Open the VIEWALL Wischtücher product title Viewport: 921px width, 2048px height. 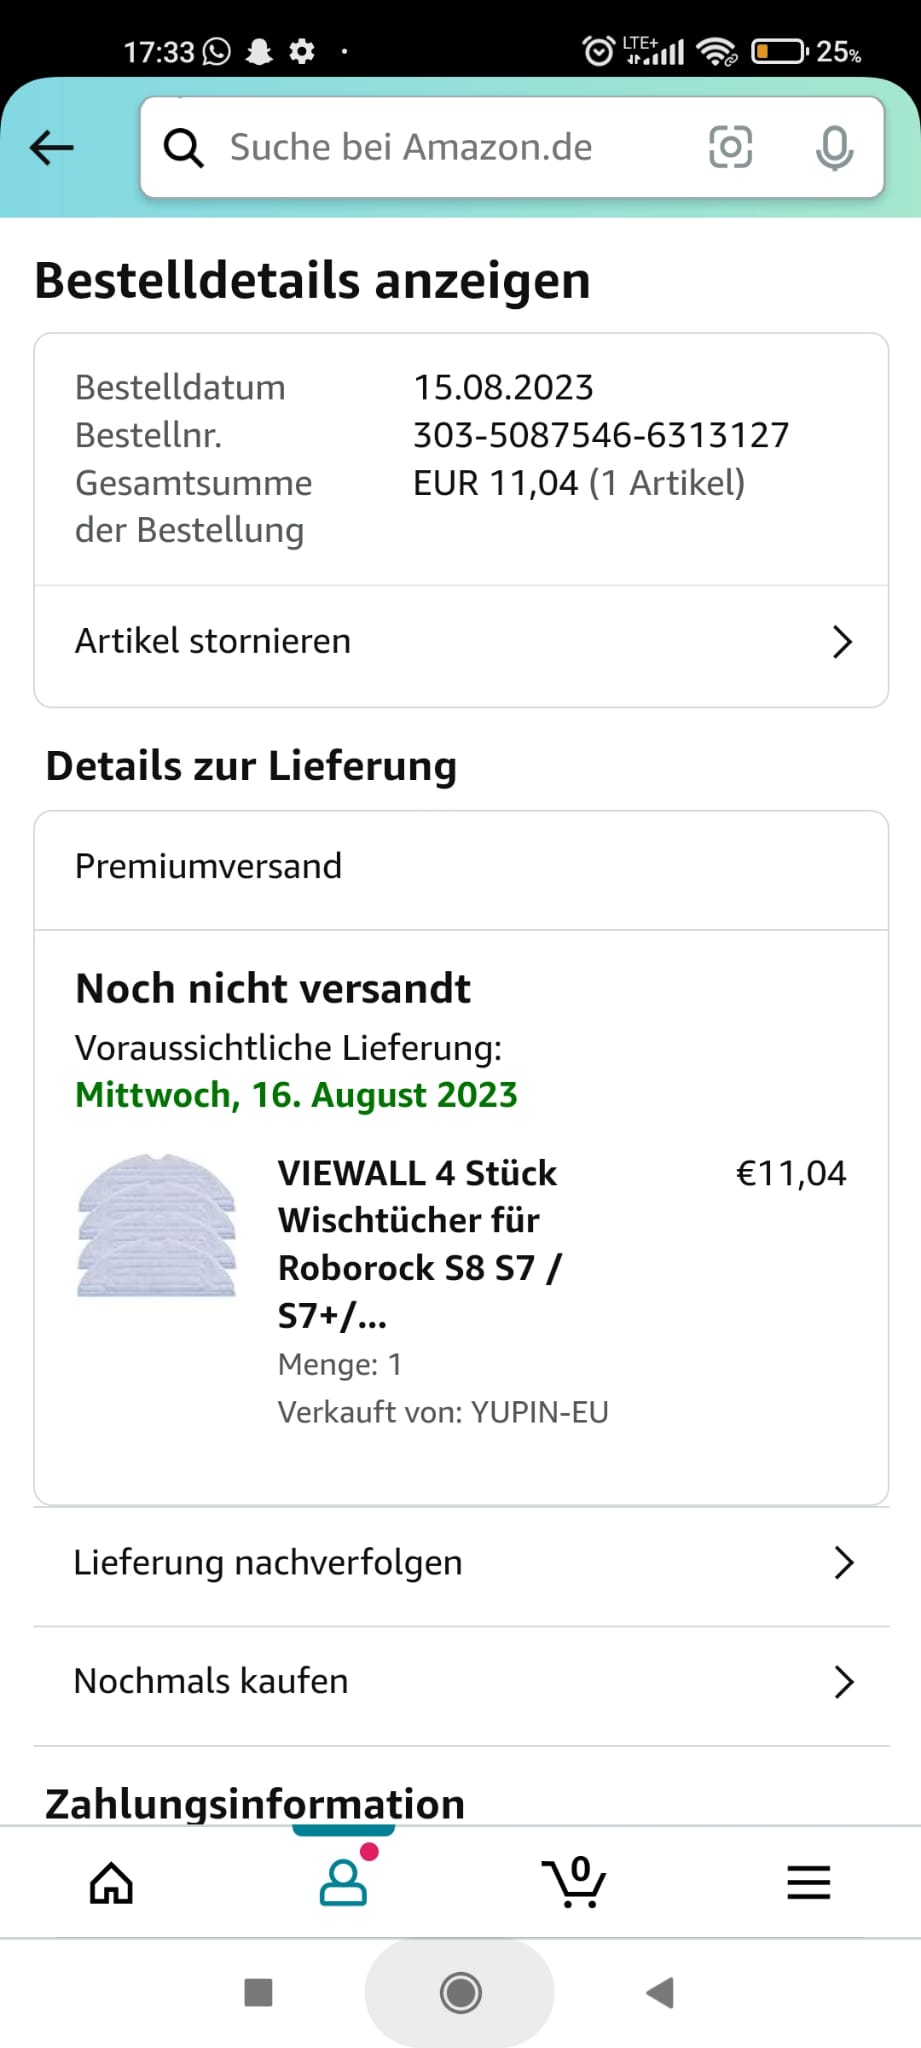coord(420,1243)
